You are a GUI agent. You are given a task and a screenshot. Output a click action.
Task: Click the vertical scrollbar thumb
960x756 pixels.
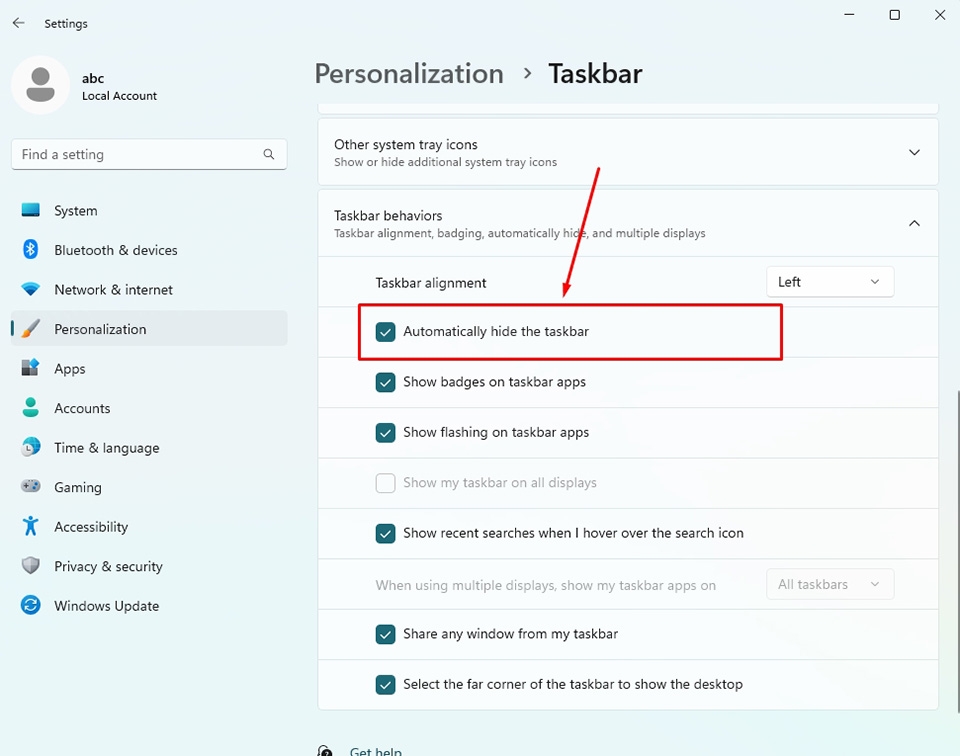click(x=958, y=551)
